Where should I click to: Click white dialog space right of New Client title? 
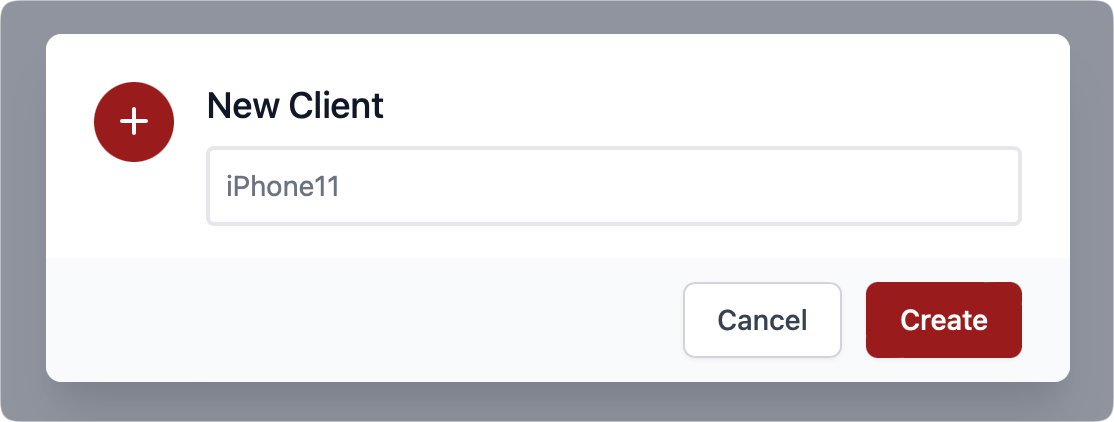(710, 106)
